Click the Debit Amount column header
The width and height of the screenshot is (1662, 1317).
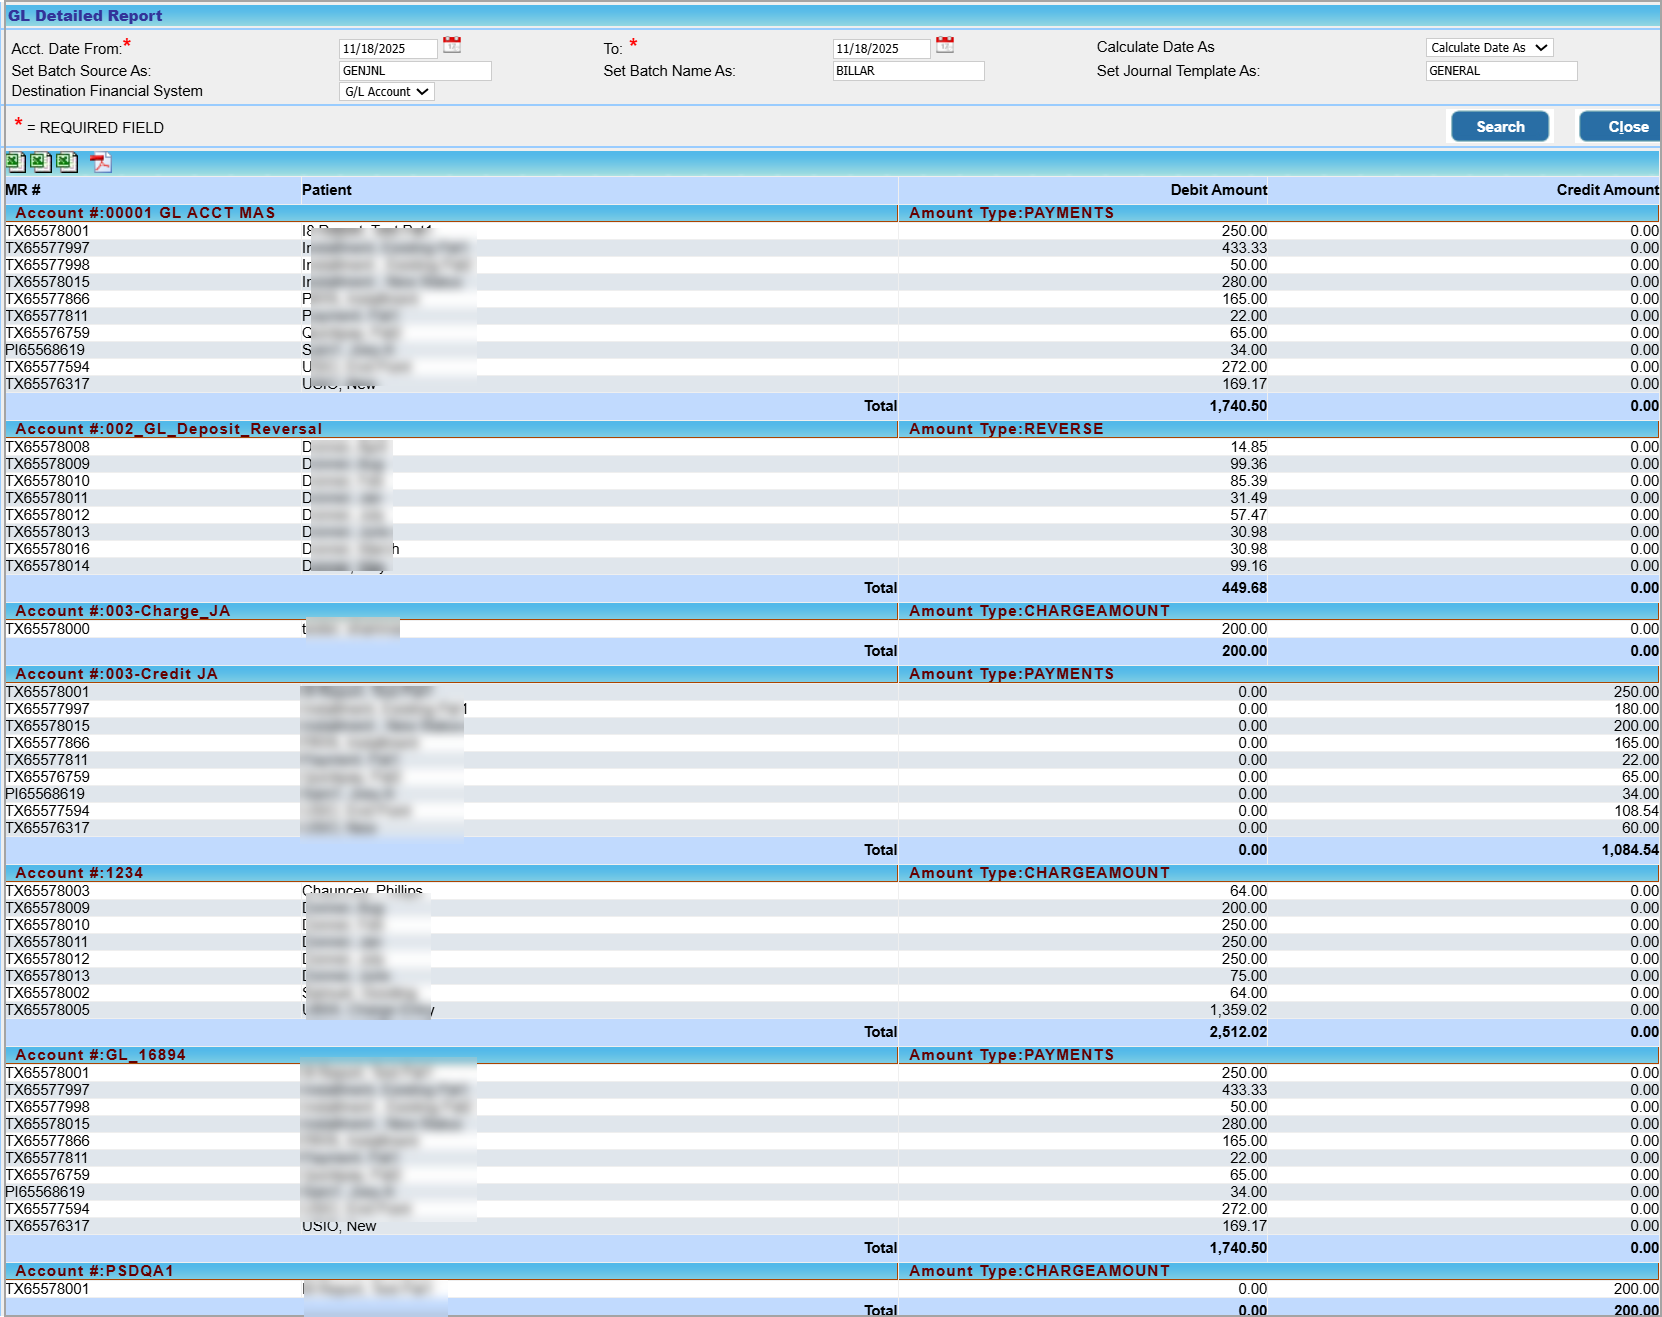pyautogui.click(x=1218, y=190)
